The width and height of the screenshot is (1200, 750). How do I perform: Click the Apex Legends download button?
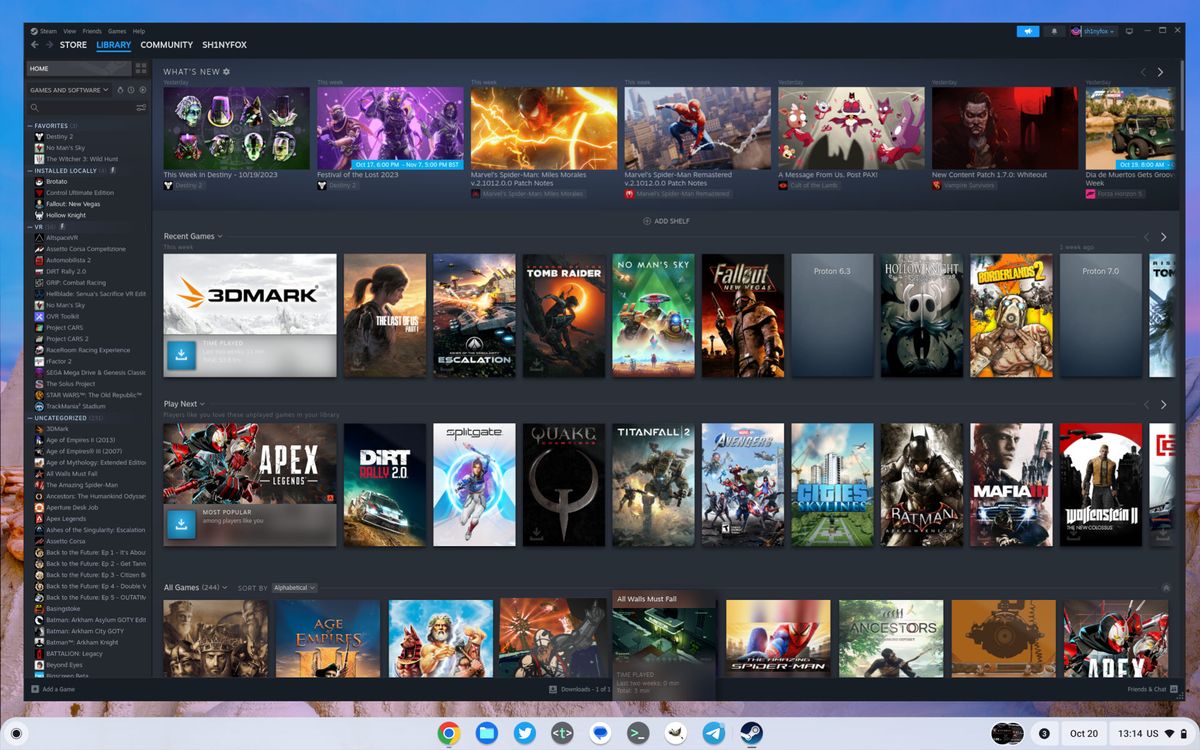(181, 524)
